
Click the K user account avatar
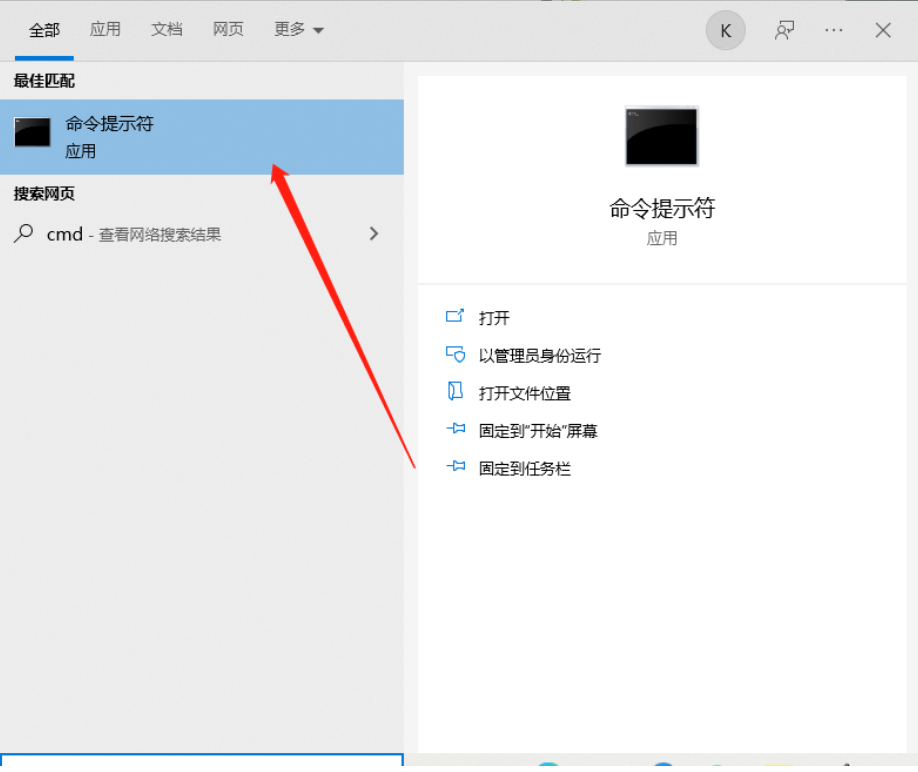pos(725,31)
